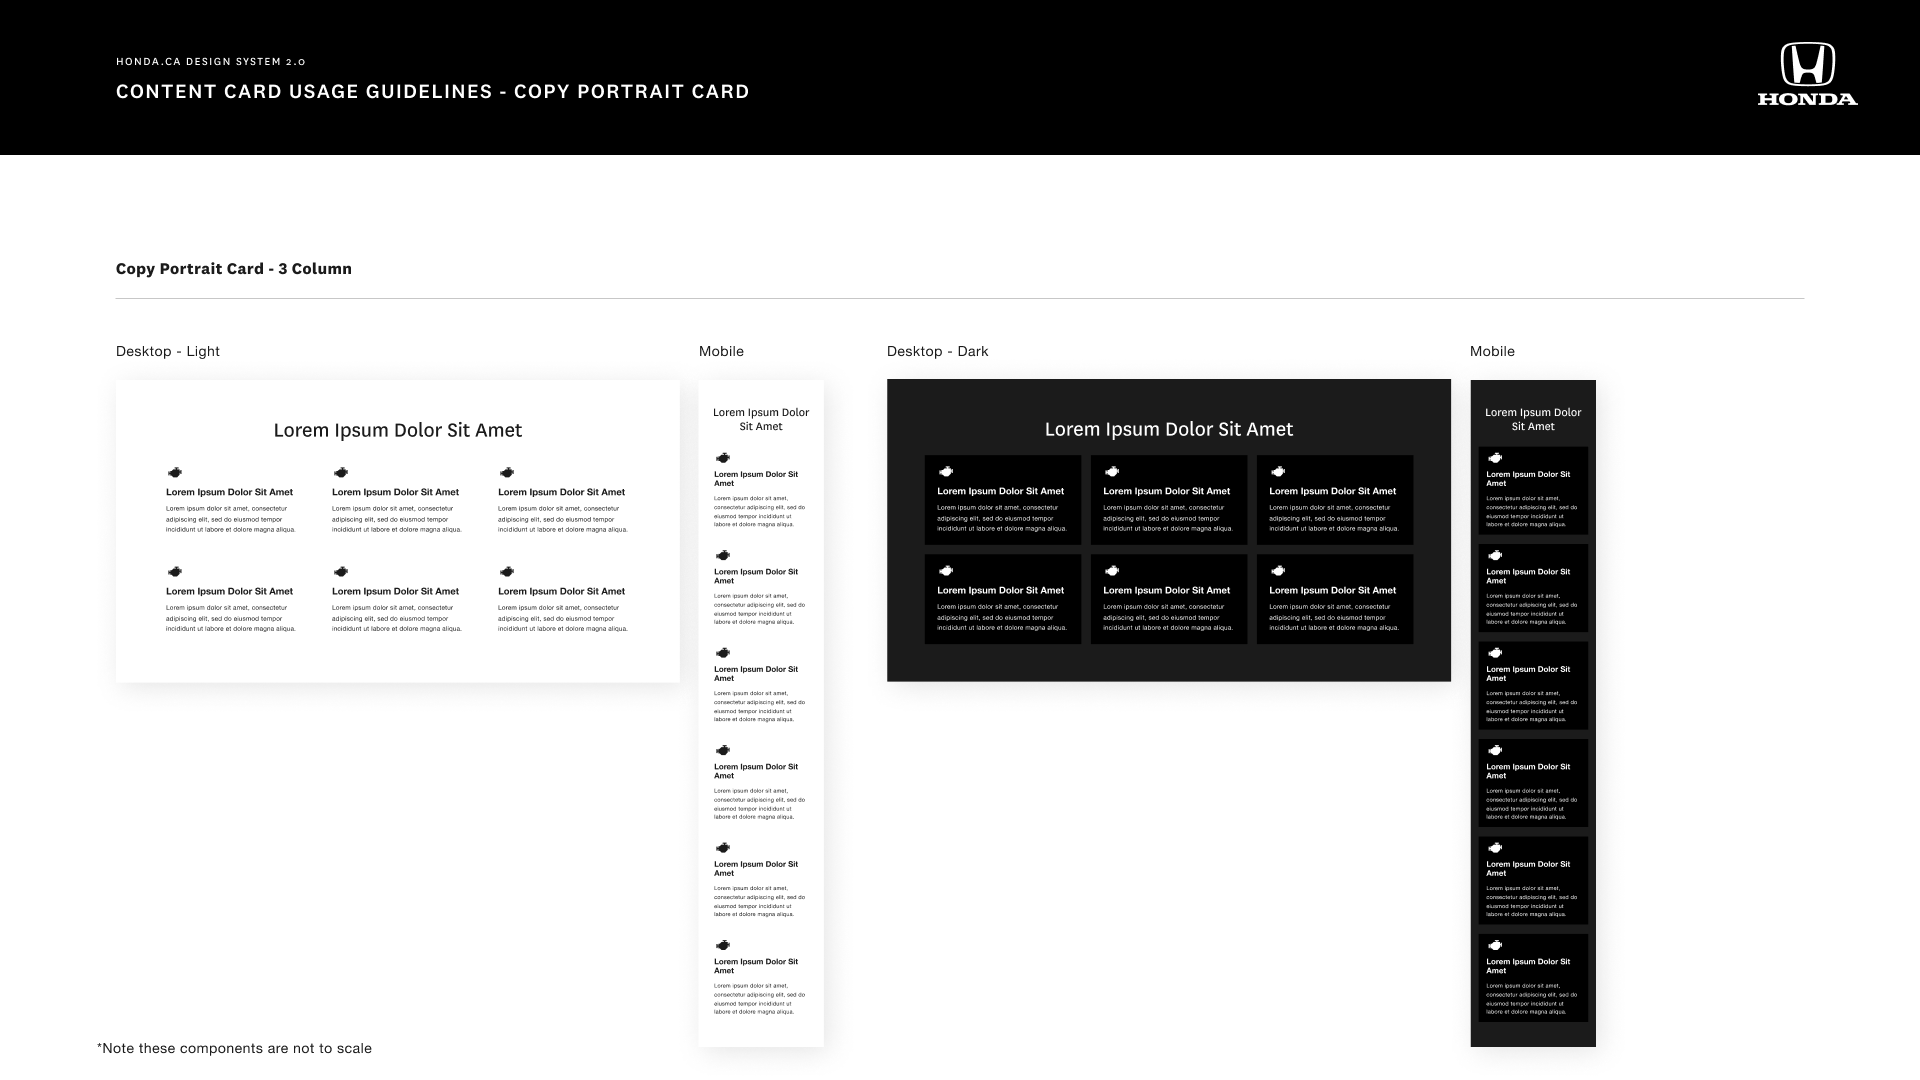Click fourth card's engine icon in light Mobile mockup
This screenshot has height=1080, width=1920.
click(x=722, y=750)
